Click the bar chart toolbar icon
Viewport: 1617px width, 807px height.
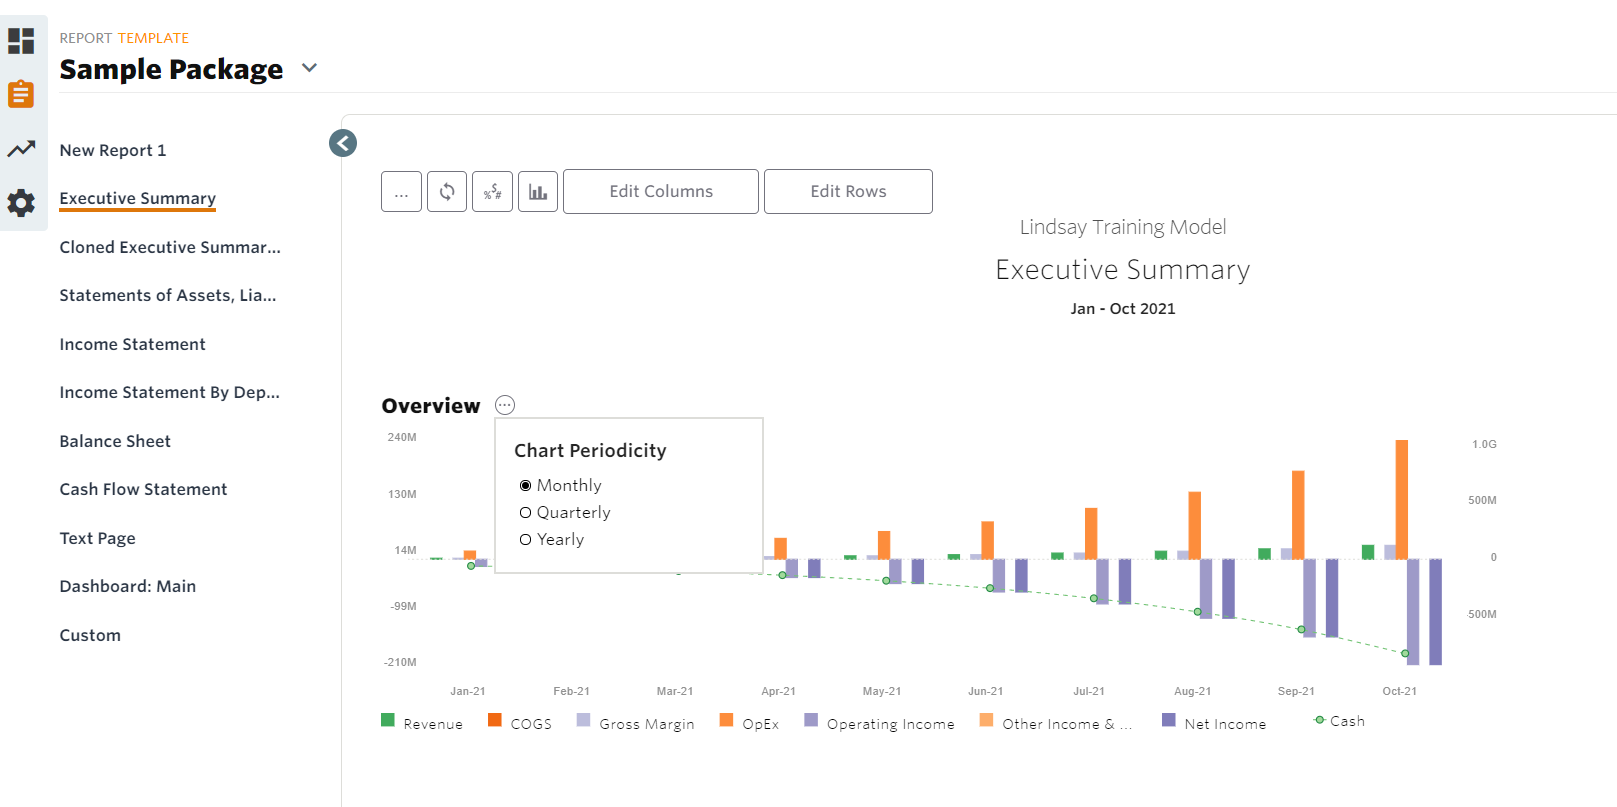pyautogui.click(x=538, y=191)
